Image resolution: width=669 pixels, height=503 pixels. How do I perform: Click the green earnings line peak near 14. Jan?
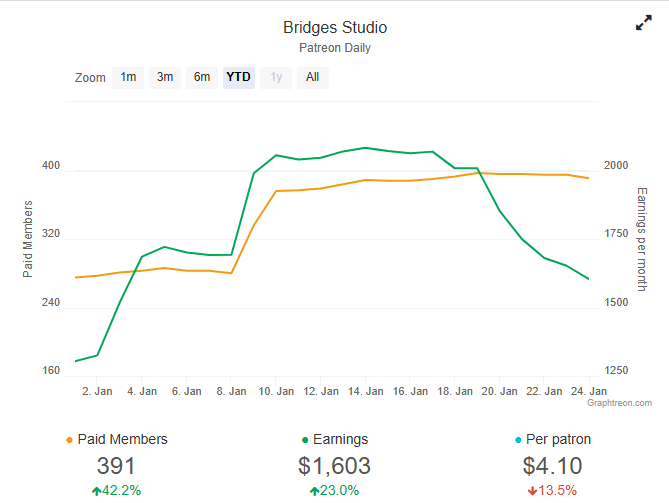[x=365, y=148]
